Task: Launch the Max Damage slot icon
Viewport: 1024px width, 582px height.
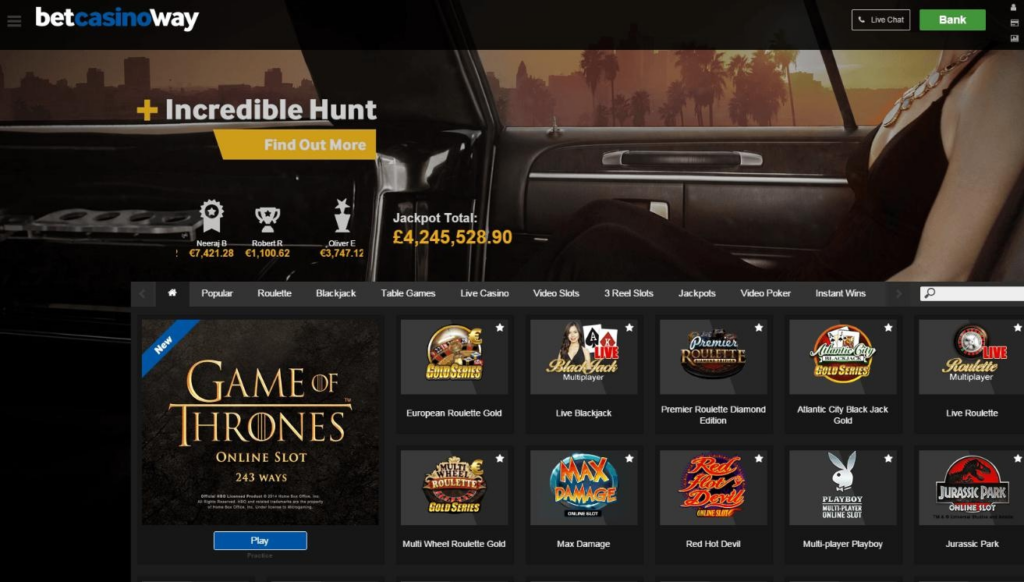Action: click(x=583, y=487)
